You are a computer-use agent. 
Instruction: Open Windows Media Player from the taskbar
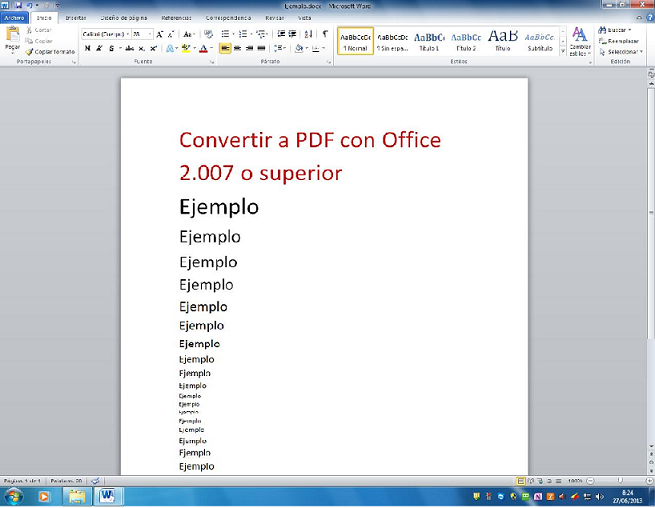click(43, 496)
